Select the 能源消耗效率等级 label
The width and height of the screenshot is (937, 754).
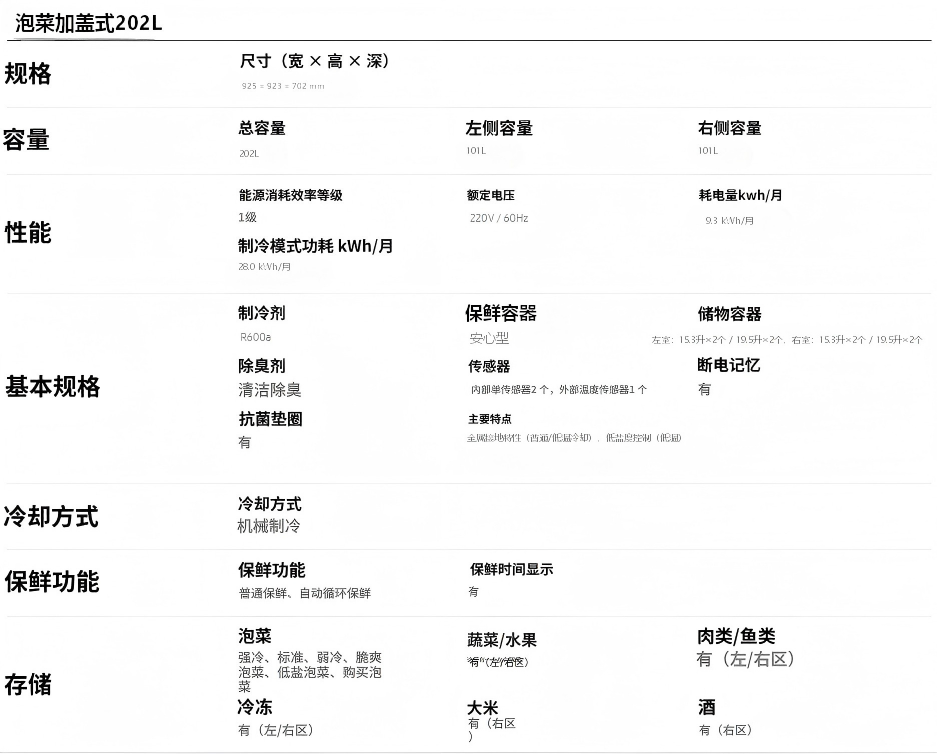click(291, 195)
